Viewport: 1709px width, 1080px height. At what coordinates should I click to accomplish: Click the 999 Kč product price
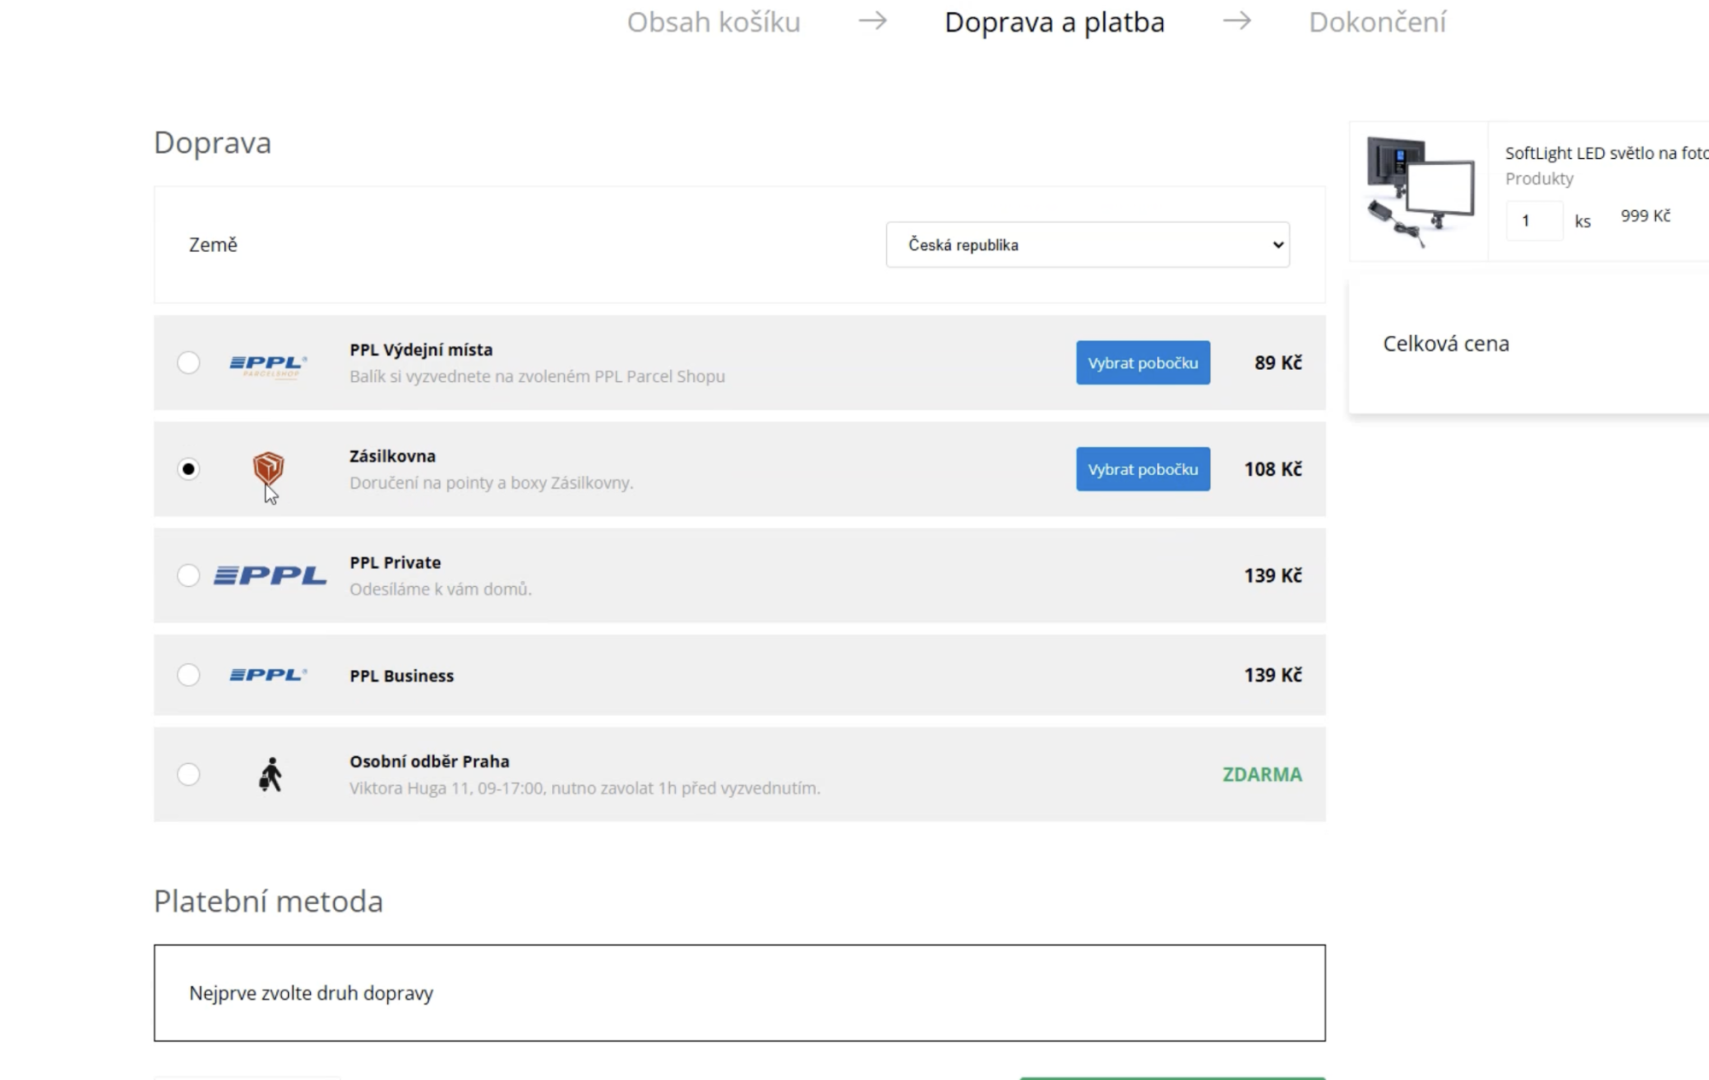1645,216
